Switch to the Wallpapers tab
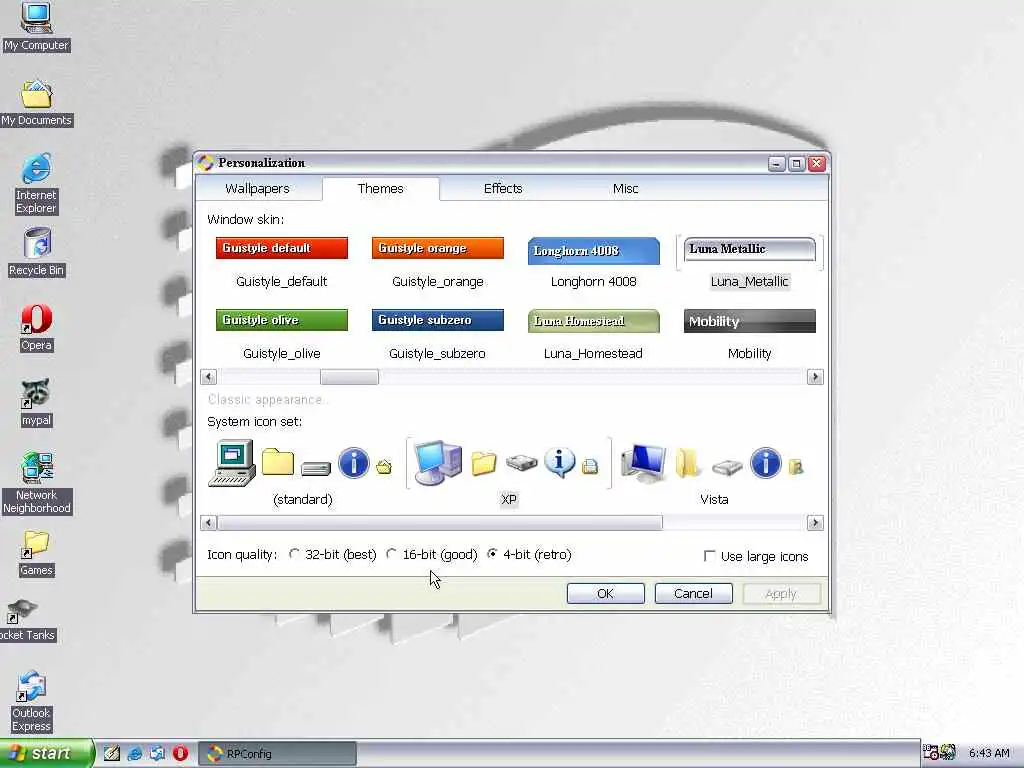This screenshot has width=1024, height=768. 257,189
